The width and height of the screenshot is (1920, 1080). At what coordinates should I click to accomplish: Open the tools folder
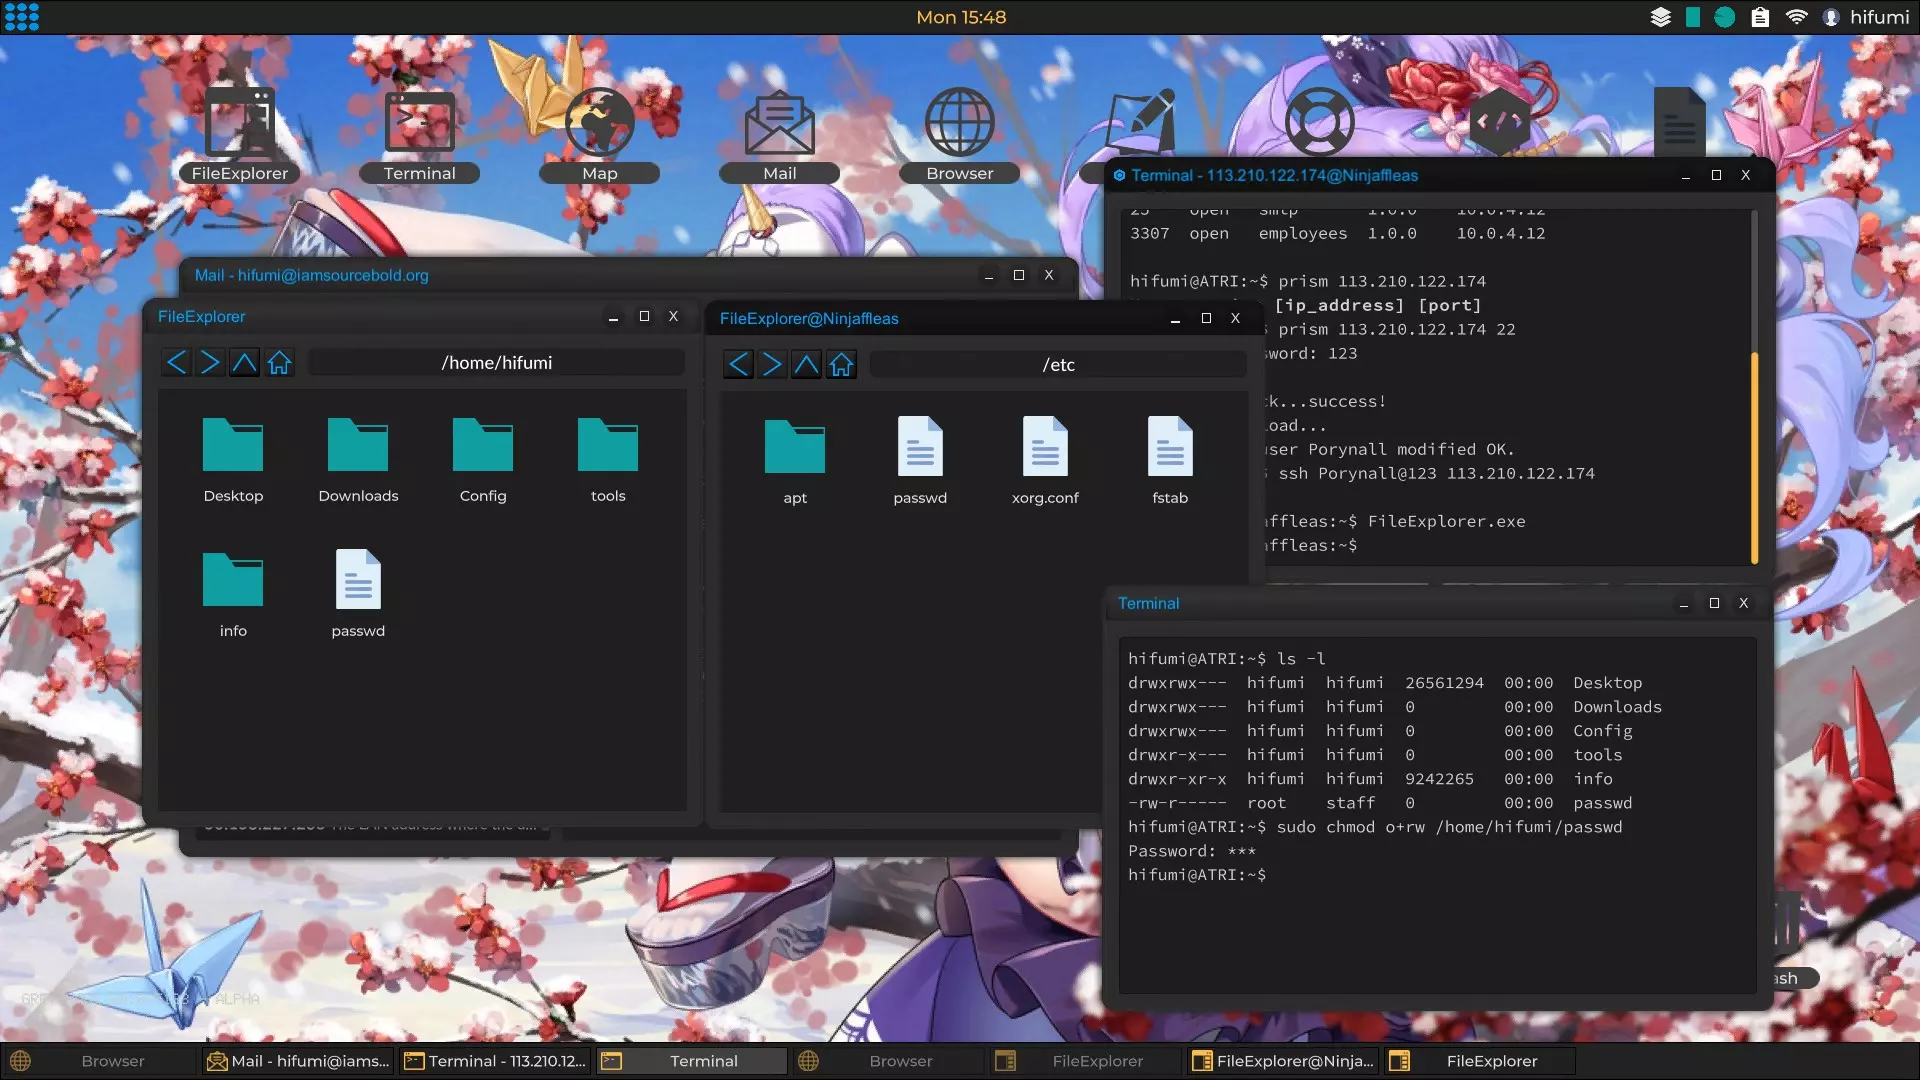(608, 458)
